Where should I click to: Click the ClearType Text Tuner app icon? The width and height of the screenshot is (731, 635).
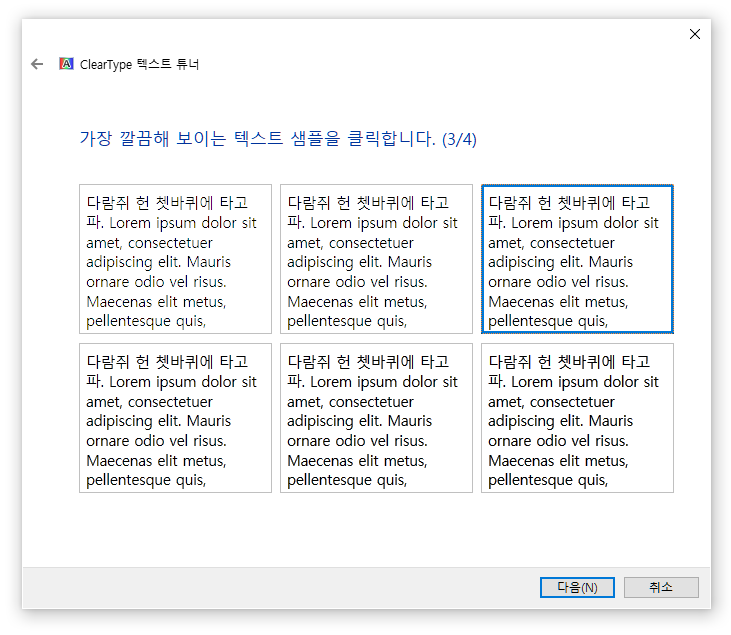point(66,63)
